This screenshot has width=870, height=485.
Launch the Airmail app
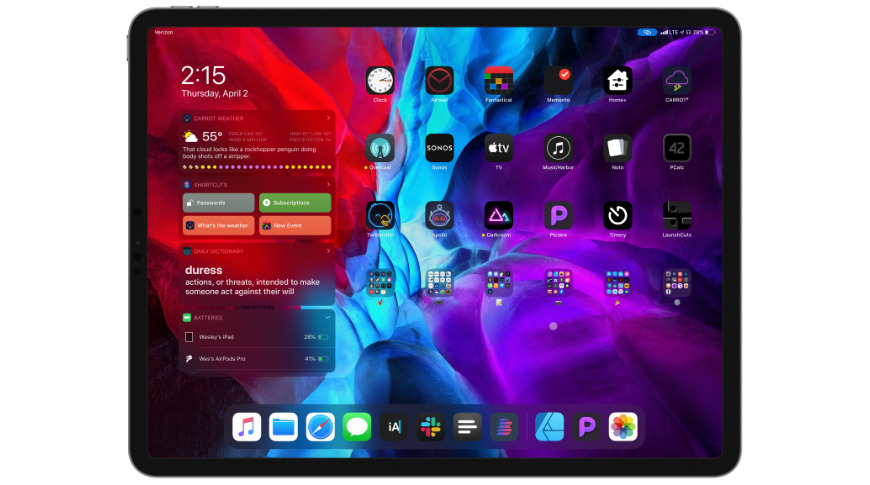[439, 80]
